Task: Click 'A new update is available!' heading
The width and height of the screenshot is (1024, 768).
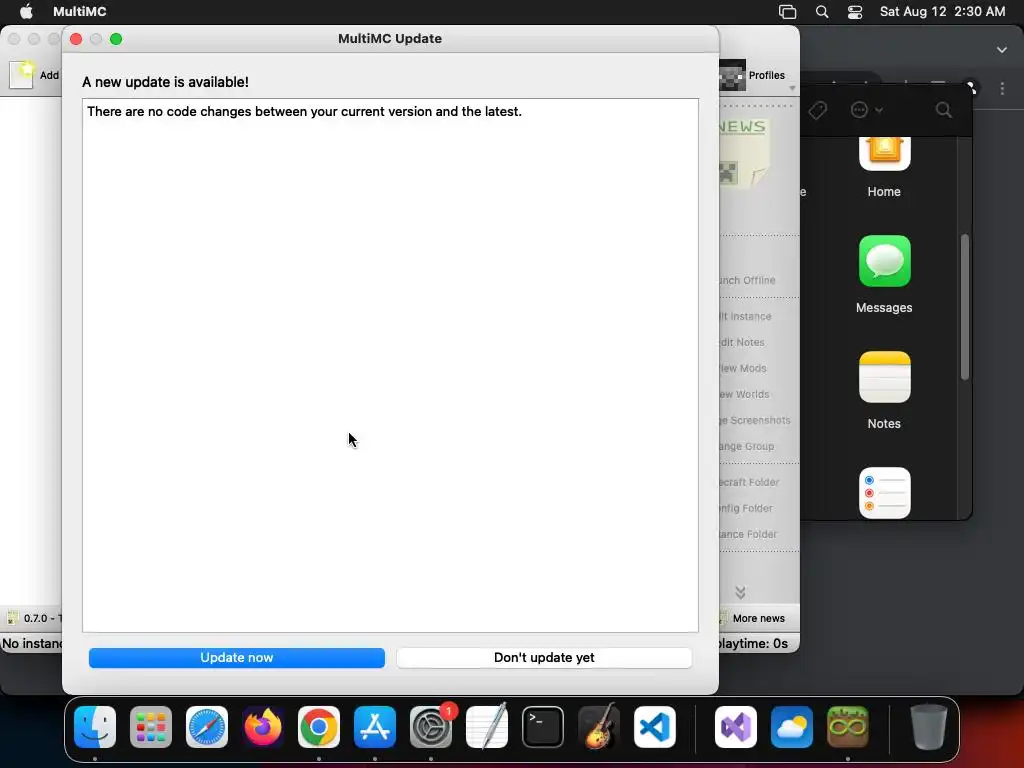Action: pyautogui.click(x=165, y=82)
